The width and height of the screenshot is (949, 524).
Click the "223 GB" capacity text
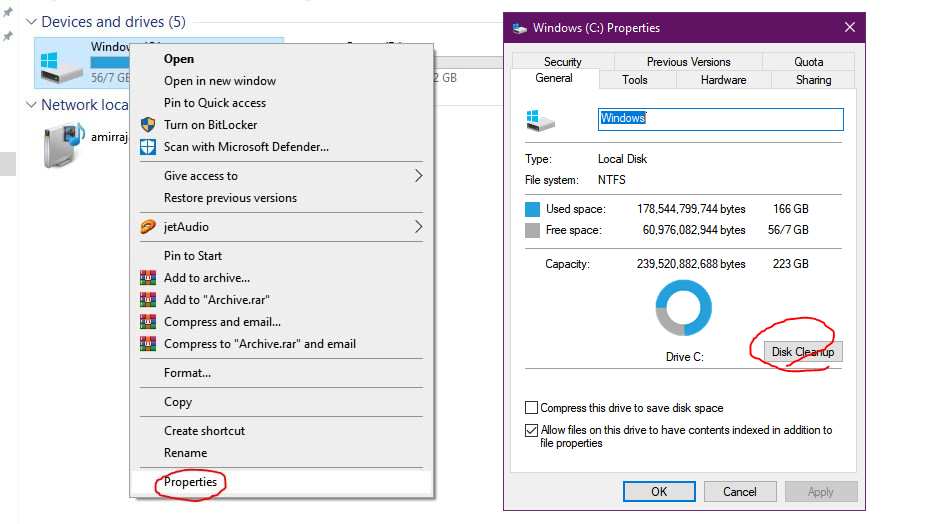790,264
